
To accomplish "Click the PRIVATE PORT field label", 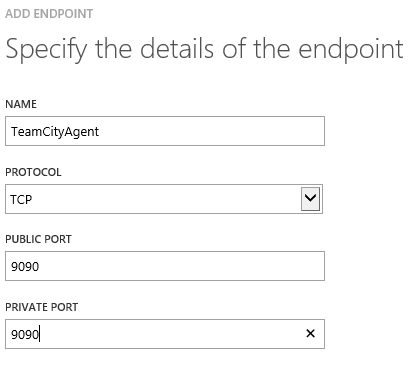I will point(42,307).
